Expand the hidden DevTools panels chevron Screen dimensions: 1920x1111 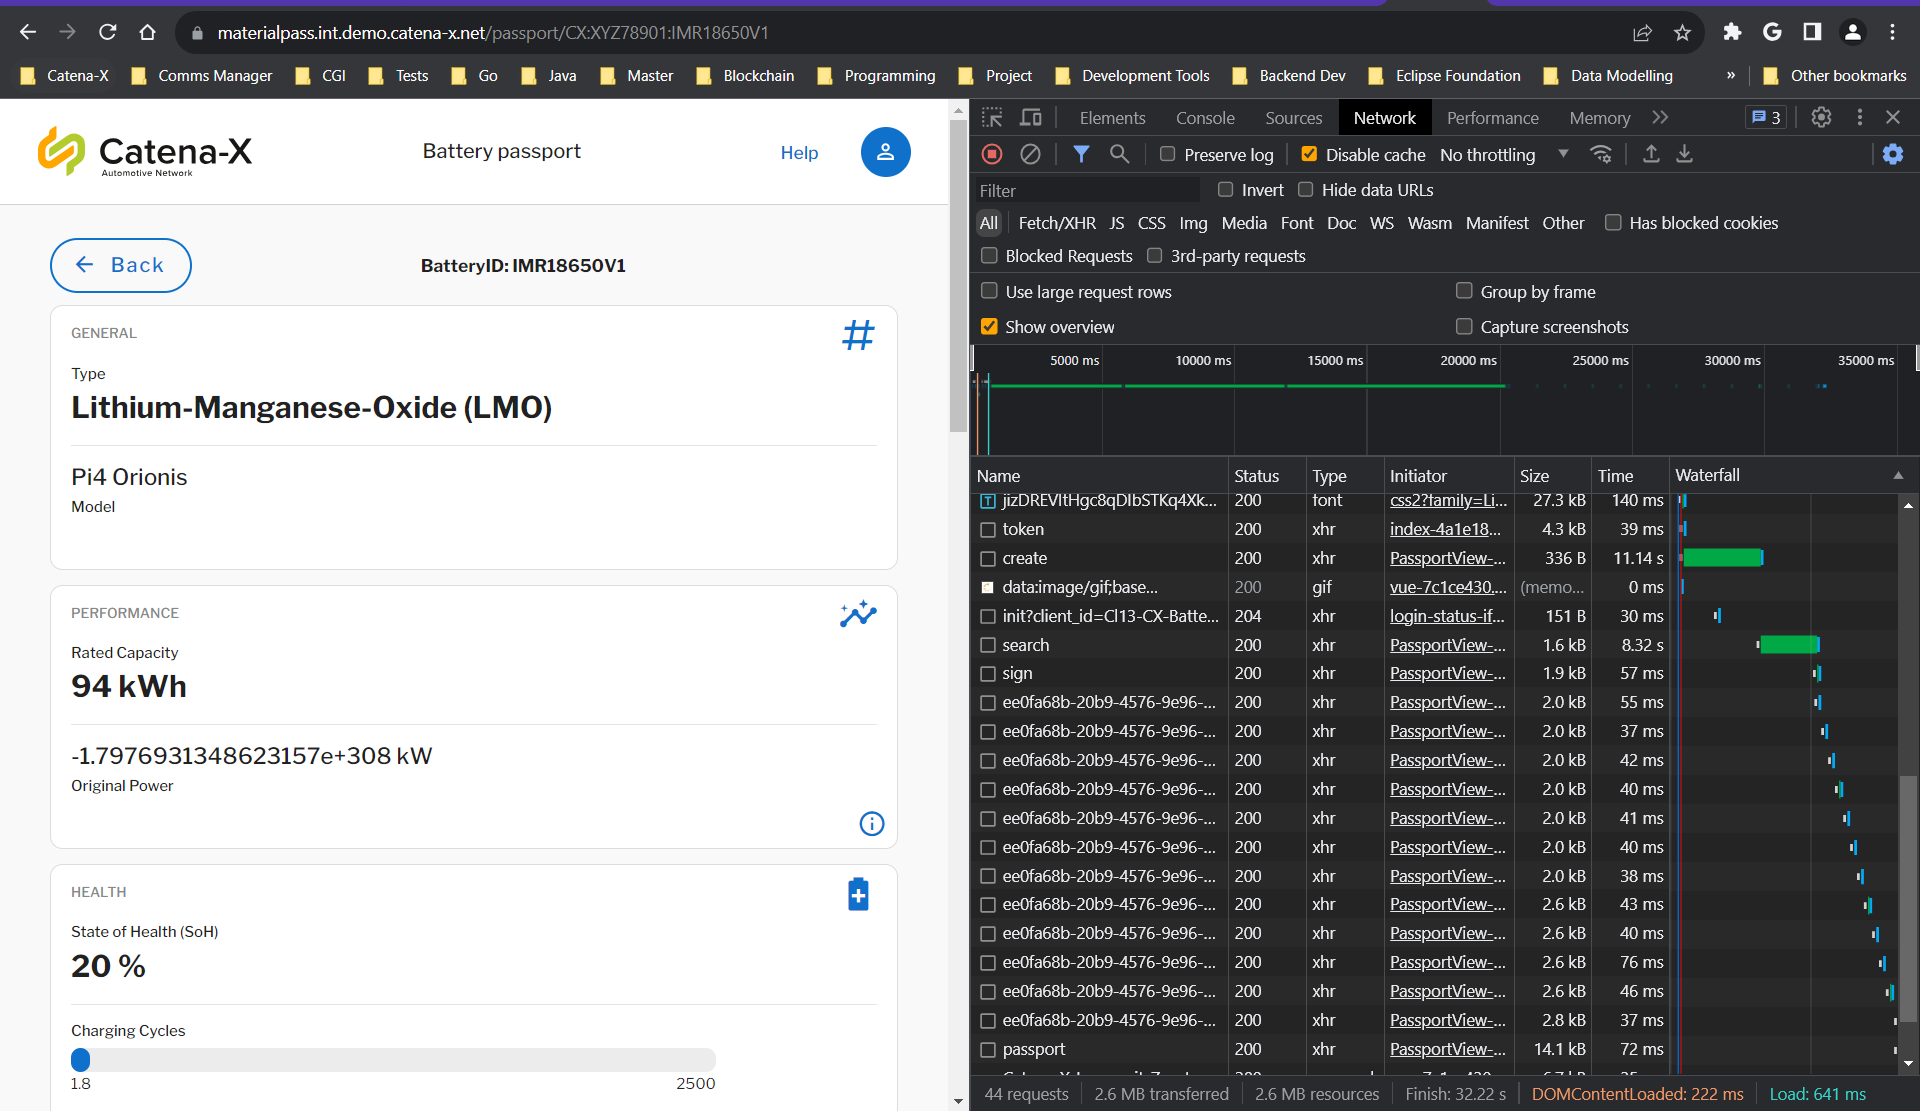pos(1660,117)
